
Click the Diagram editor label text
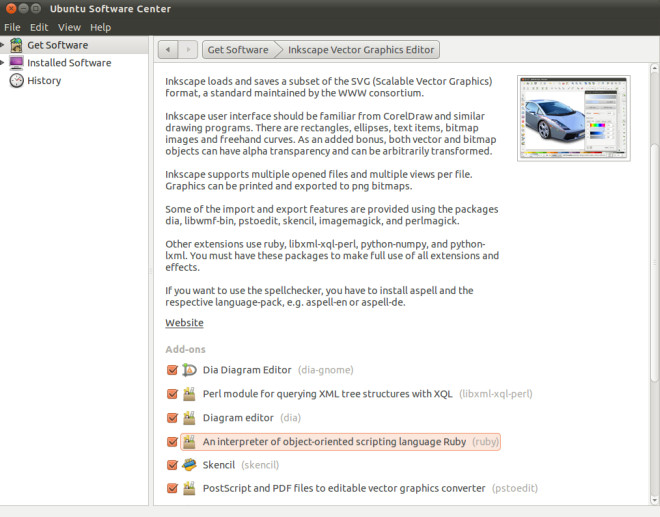tap(238, 418)
